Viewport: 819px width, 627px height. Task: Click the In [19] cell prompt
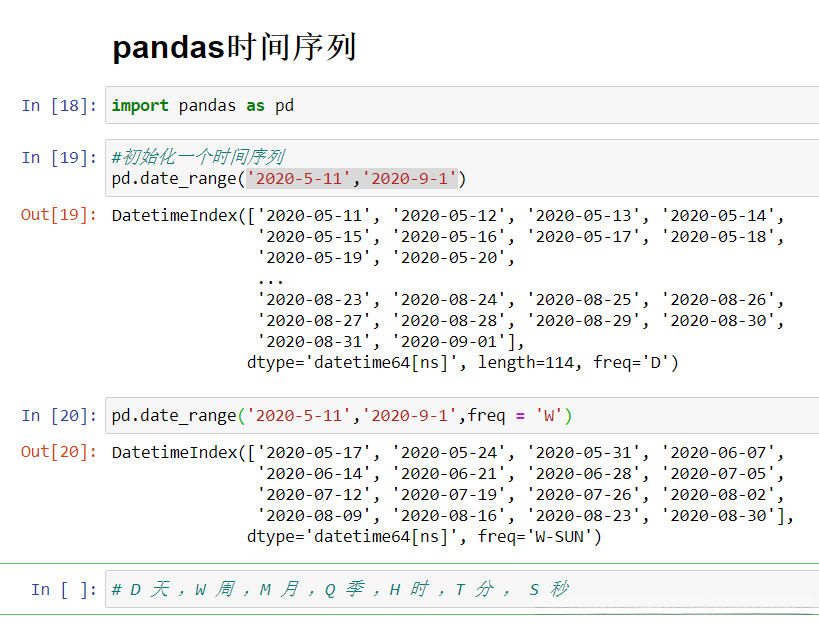59,158
